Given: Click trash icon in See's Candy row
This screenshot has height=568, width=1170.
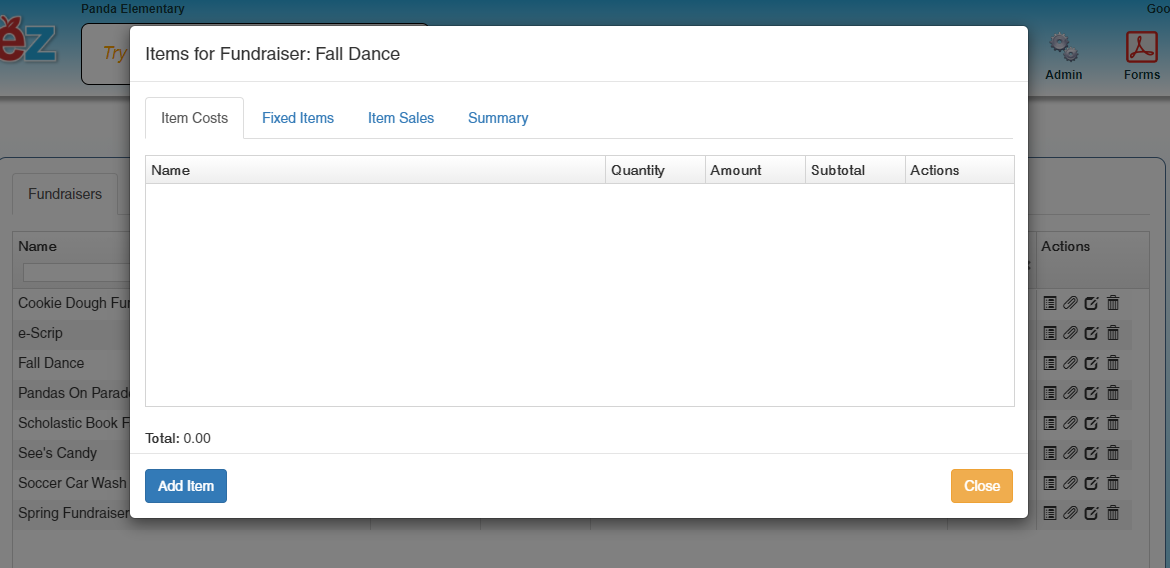Looking at the screenshot, I should tap(1113, 453).
